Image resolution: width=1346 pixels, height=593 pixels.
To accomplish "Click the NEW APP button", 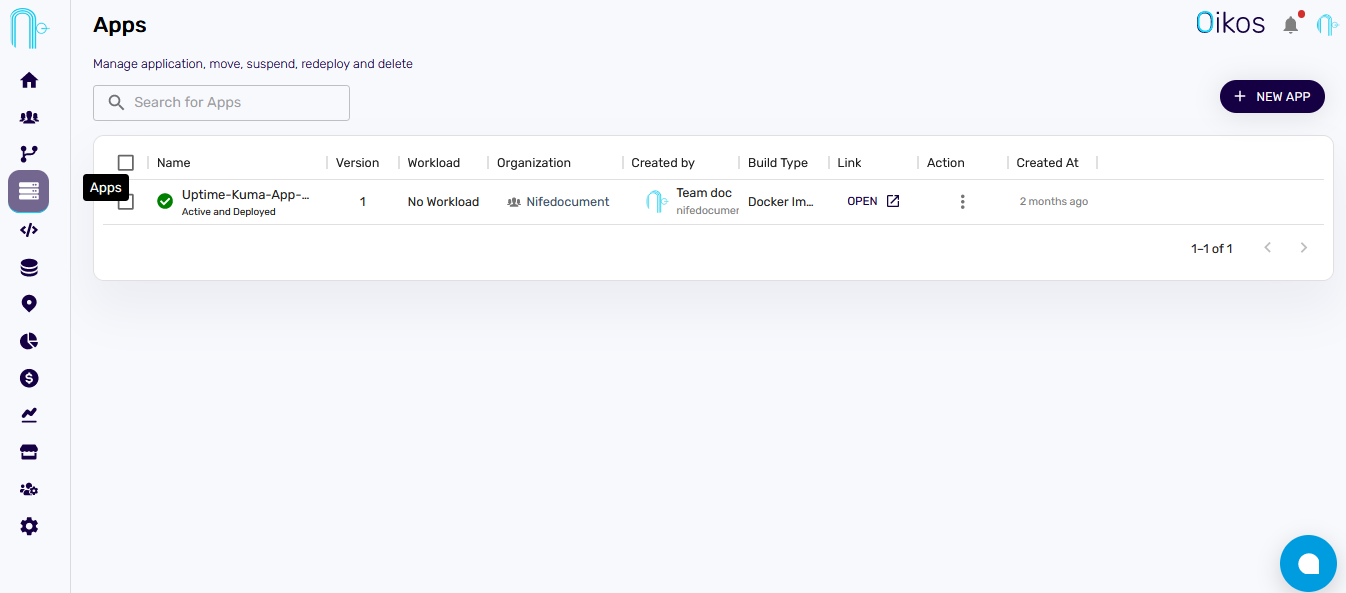I will pyautogui.click(x=1272, y=96).
